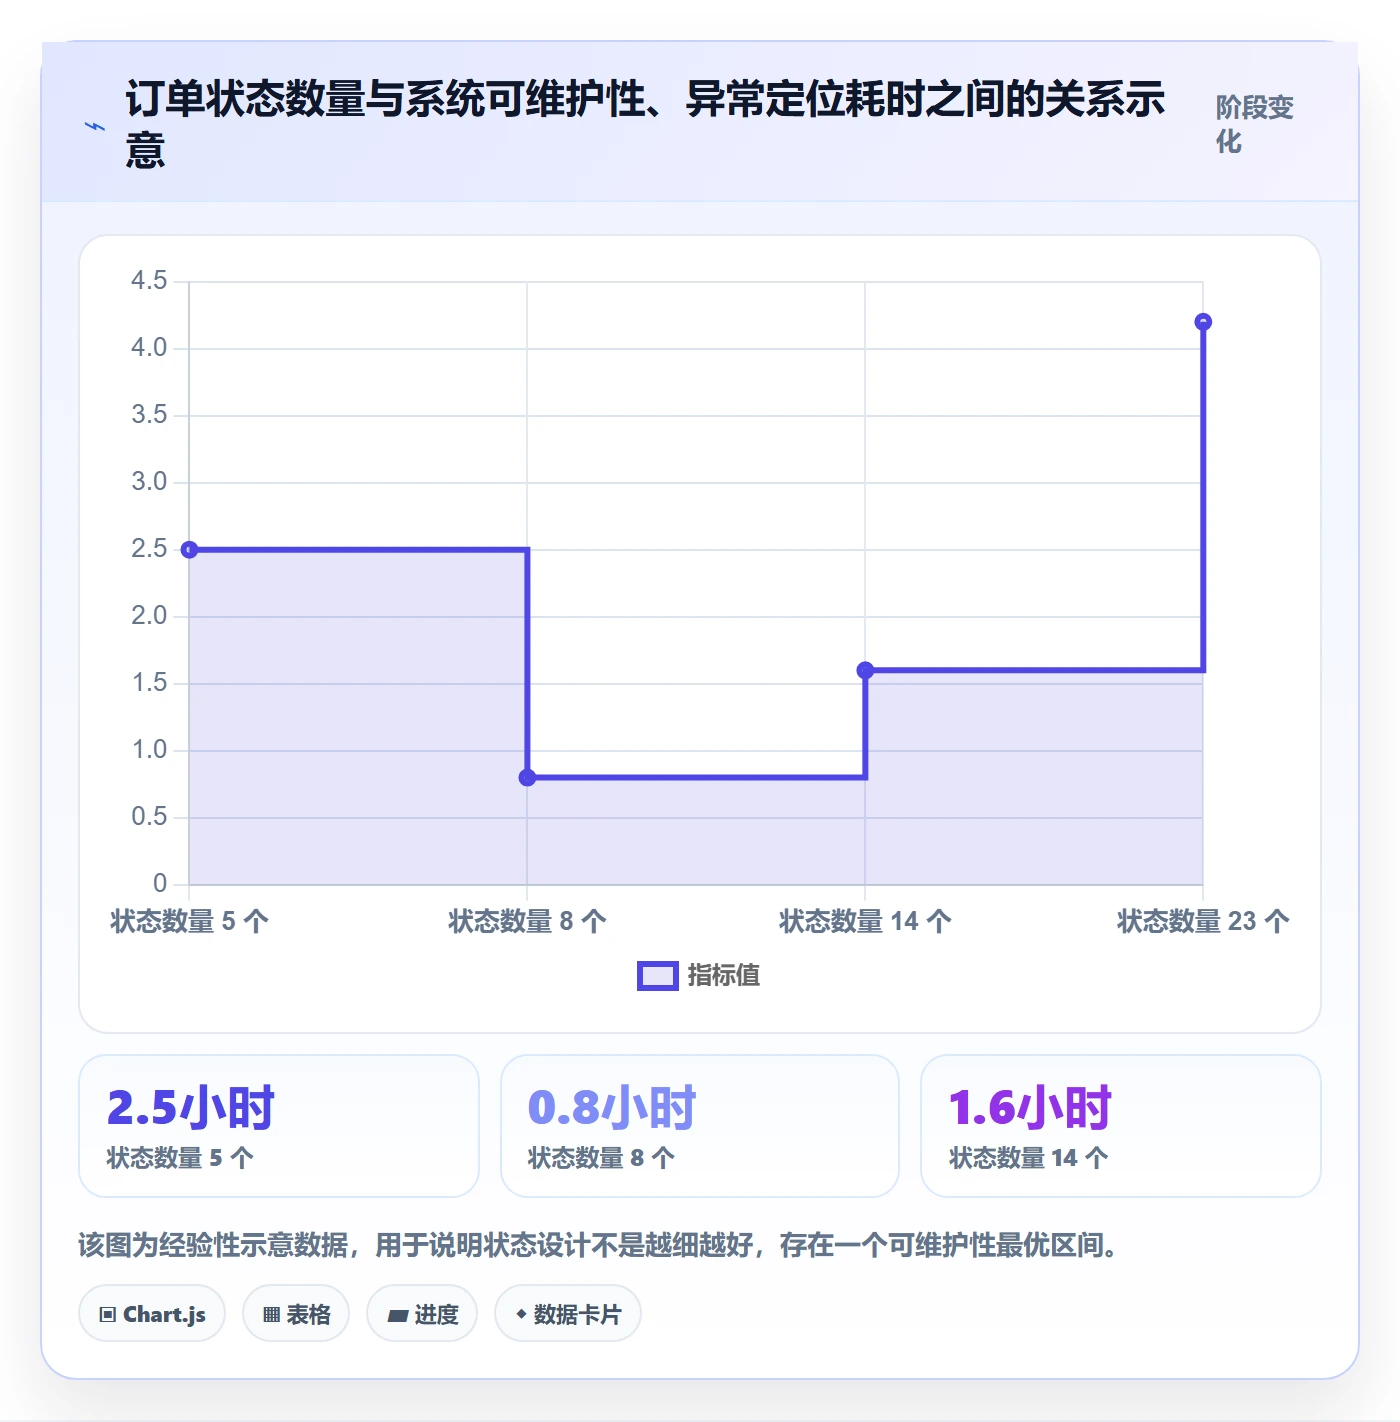Click x-axis label 状态数量 14 个
Image resolution: width=1400 pixels, height=1422 pixels.
click(x=865, y=921)
